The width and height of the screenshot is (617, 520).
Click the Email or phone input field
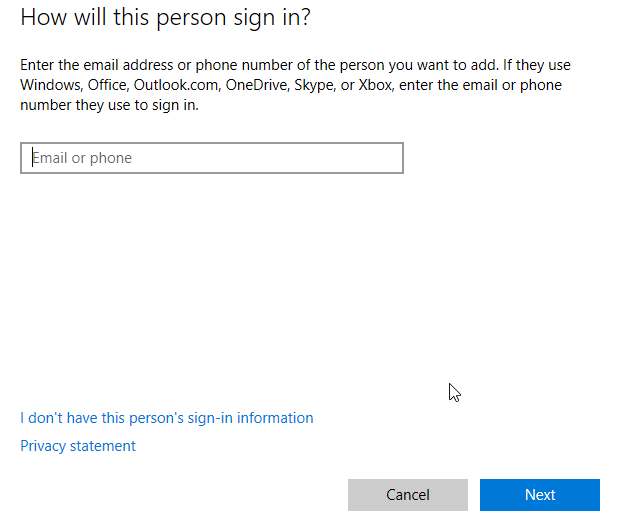(x=211, y=158)
